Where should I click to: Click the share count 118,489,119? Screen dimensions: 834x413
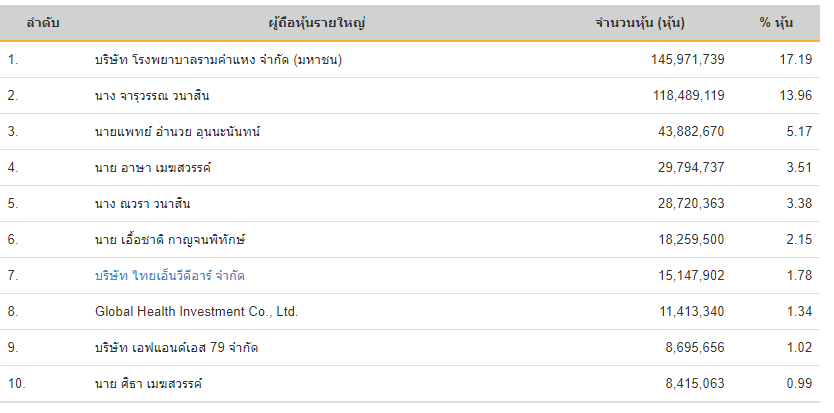(688, 96)
